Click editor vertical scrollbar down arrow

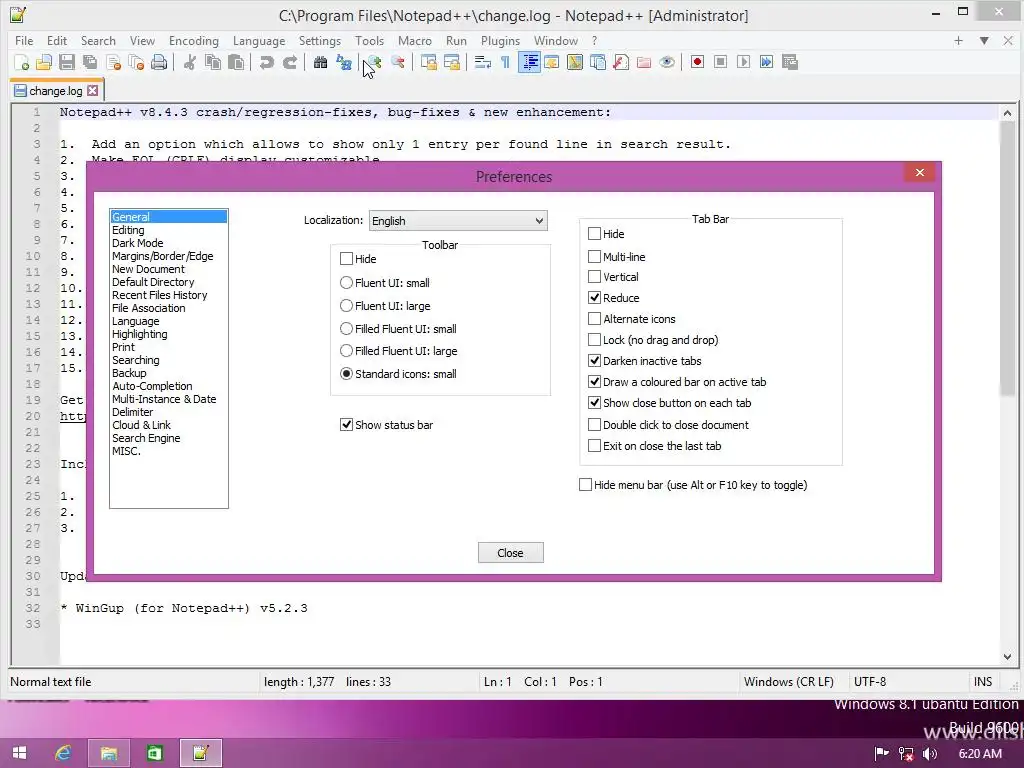click(1007, 656)
